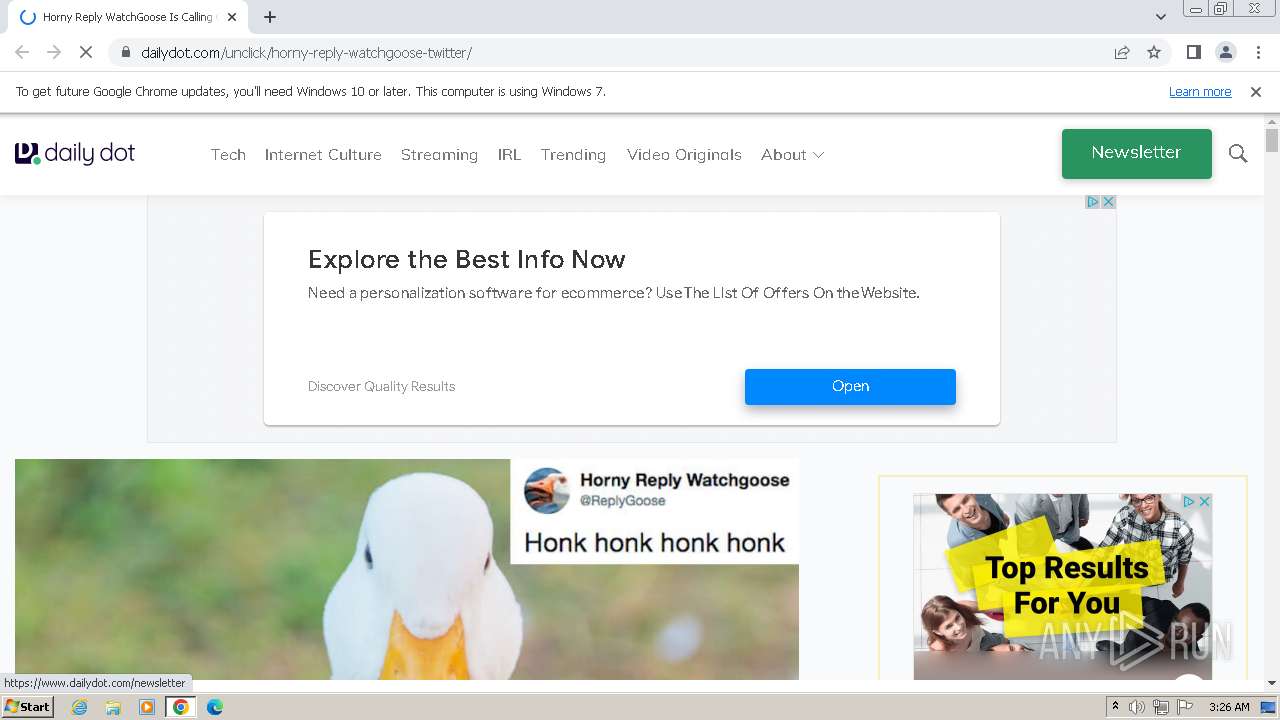The image size is (1280, 720).
Task: Launch Windows Media Player from taskbar
Action: coord(147,707)
